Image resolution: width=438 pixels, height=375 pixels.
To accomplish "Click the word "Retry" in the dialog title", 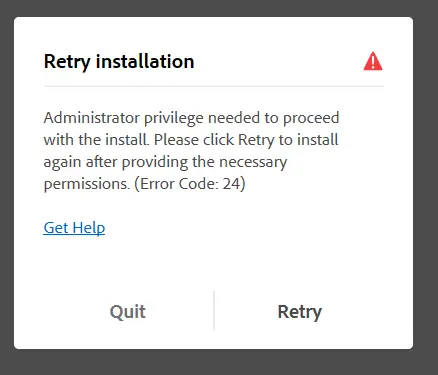I will pos(67,62).
